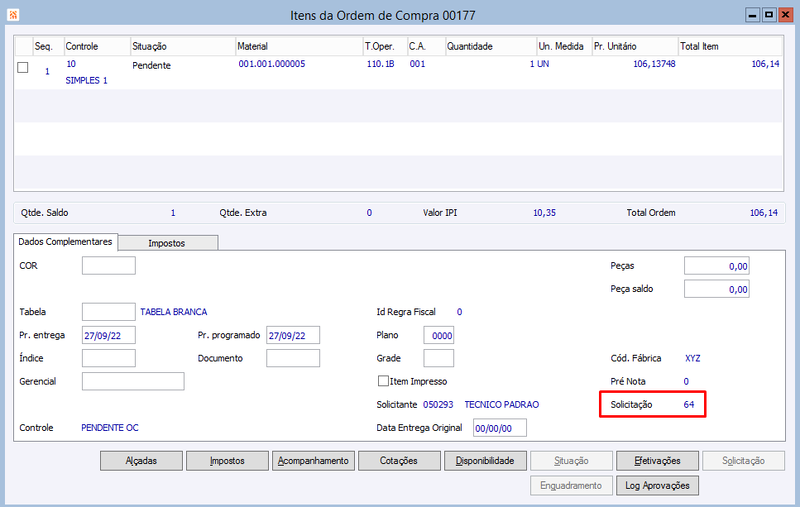This screenshot has width=800, height=507.
Task: Click the Total Ordem value 106,14
Action: [764, 213]
